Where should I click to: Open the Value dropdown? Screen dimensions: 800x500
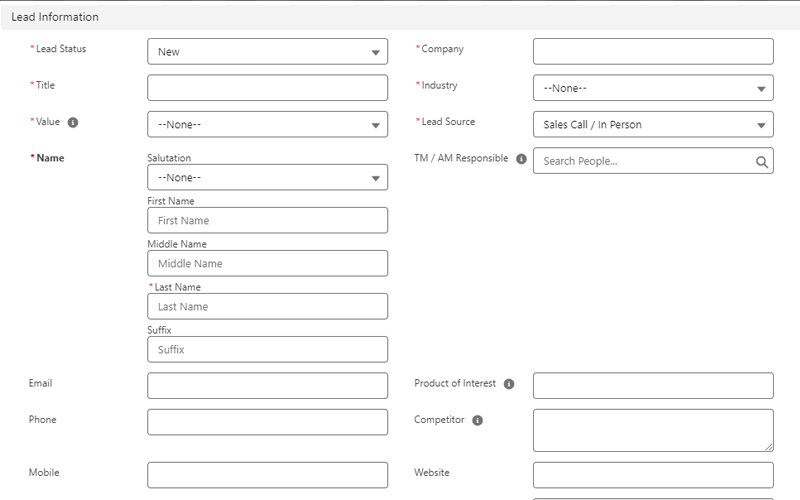(x=267, y=125)
